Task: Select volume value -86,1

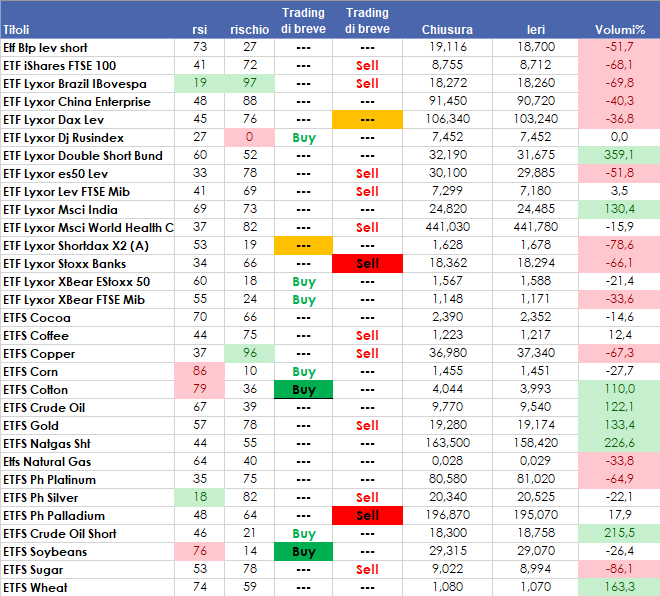Action: coord(619,569)
